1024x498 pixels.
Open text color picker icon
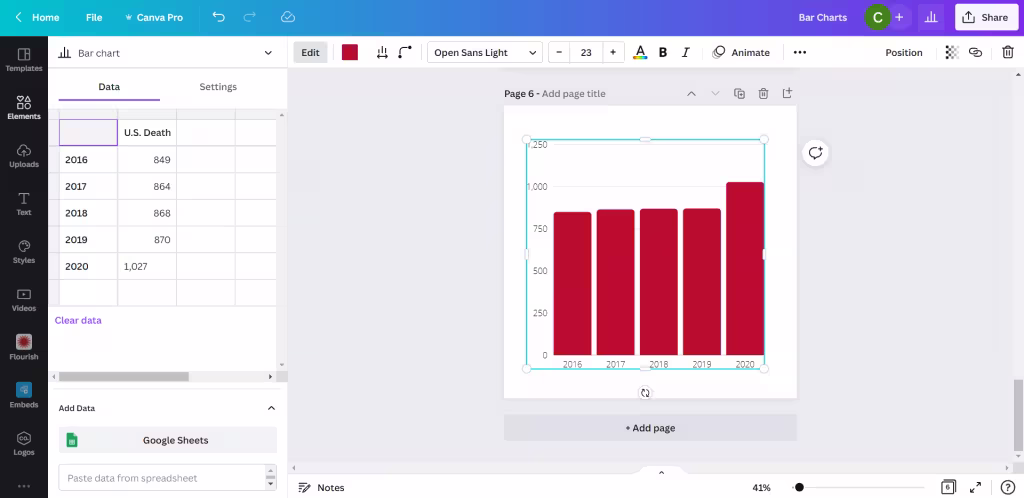point(640,52)
